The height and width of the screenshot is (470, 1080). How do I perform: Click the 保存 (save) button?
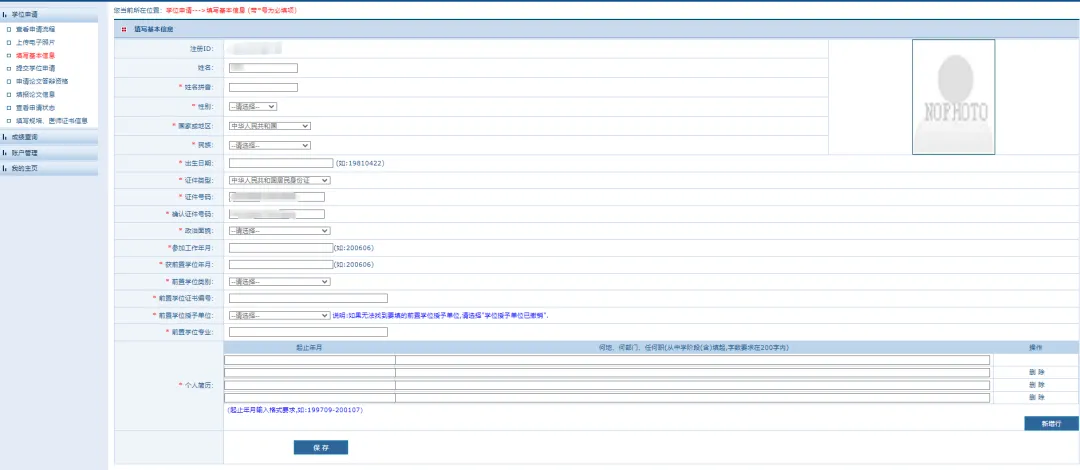click(321, 447)
